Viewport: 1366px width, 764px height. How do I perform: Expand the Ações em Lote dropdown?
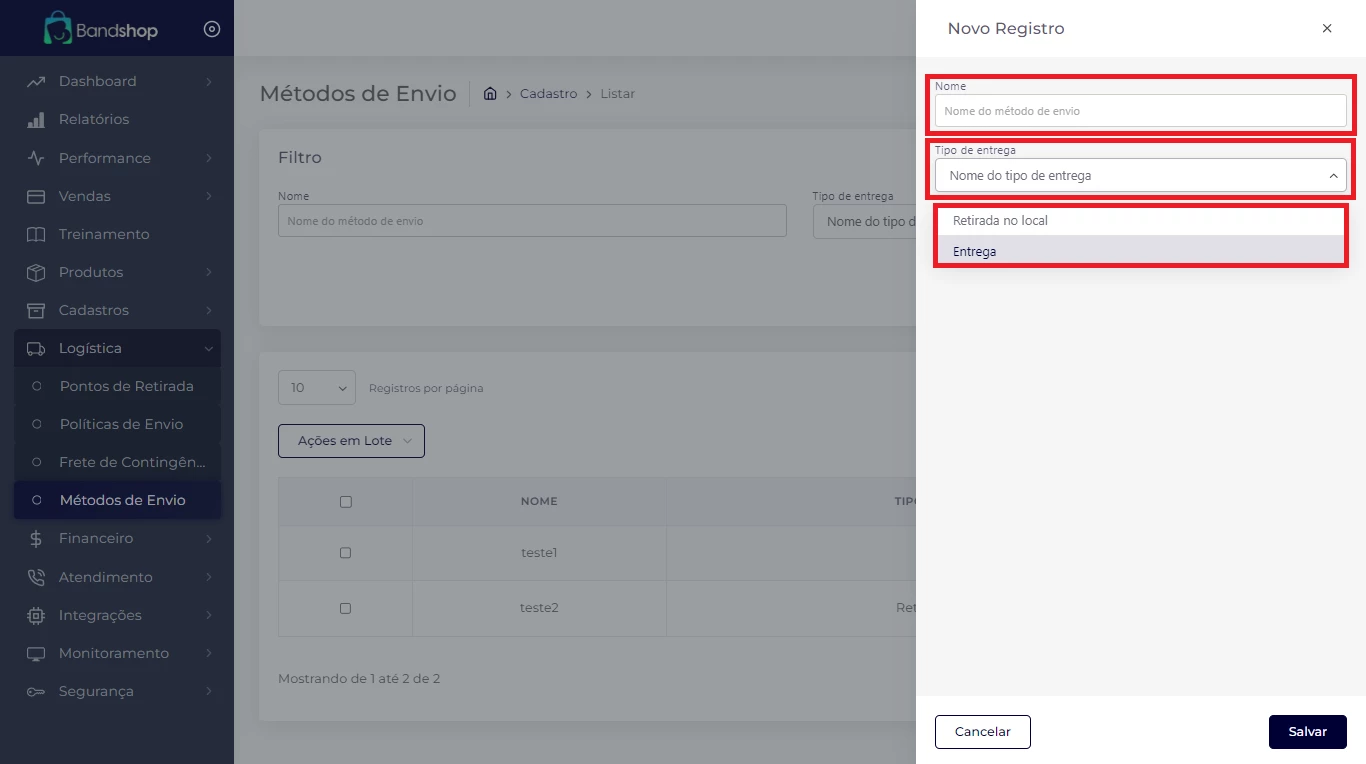pos(351,441)
